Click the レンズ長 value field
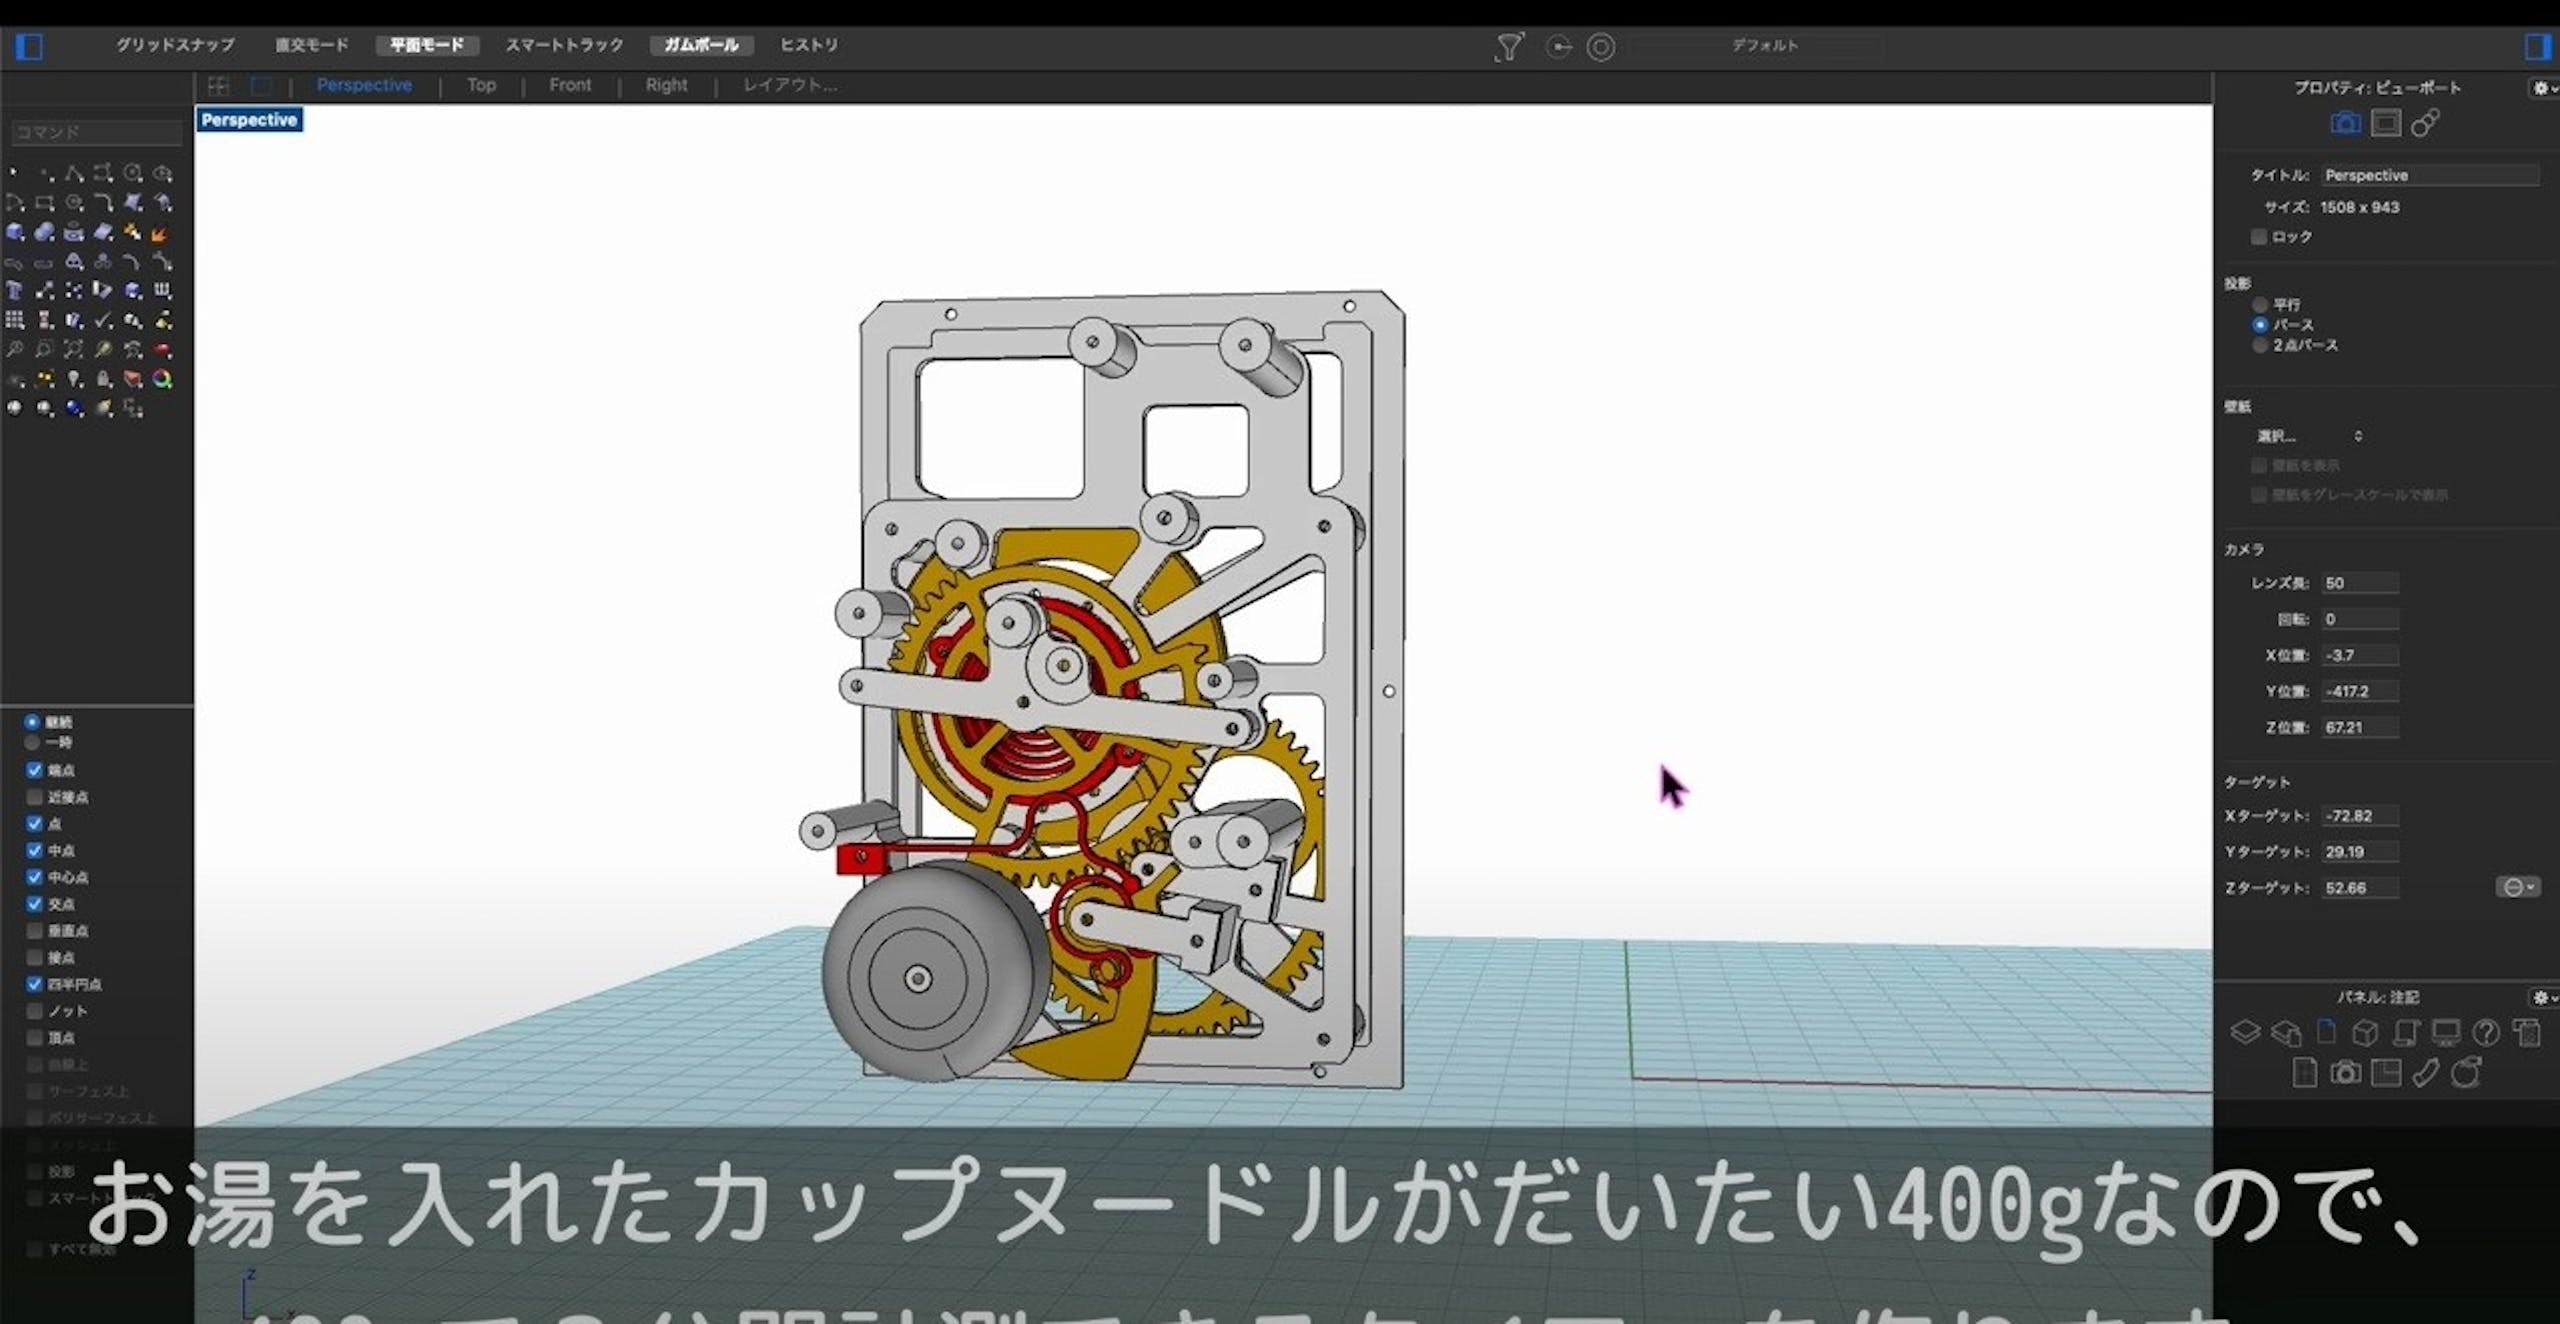2560x1324 pixels. pyautogui.click(x=2360, y=583)
